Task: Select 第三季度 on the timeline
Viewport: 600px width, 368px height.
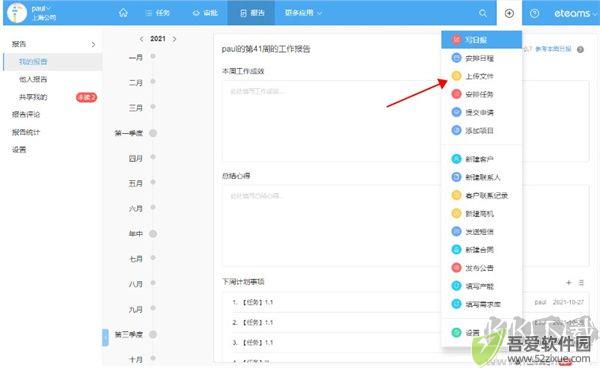Action: tap(129, 334)
